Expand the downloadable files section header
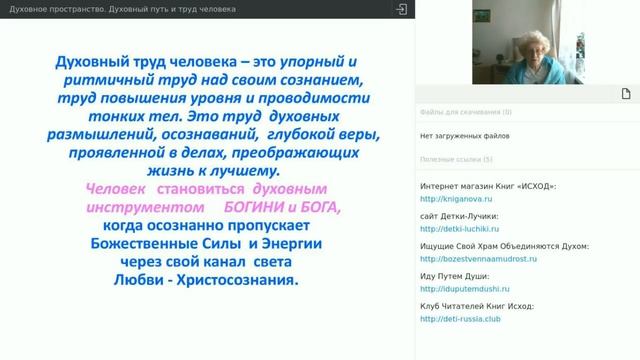This screenshot has height=360, width=640. point(466,112)
